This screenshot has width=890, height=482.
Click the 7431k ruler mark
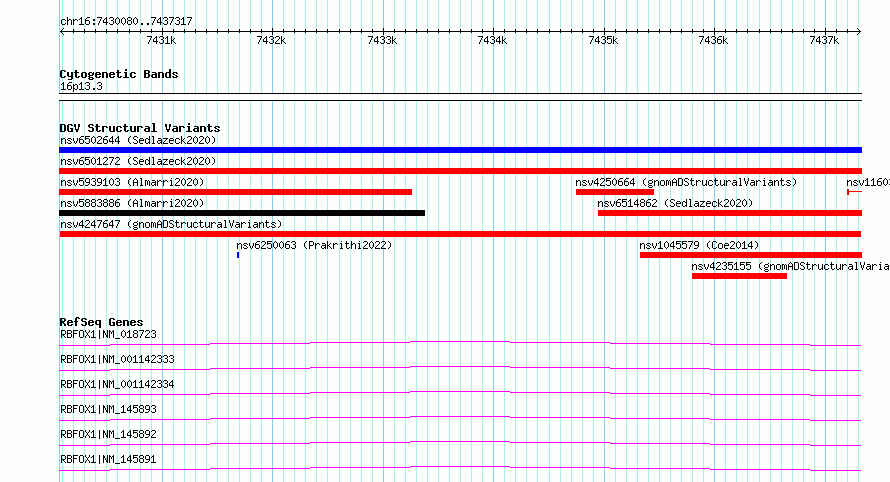tap(161, 40)
